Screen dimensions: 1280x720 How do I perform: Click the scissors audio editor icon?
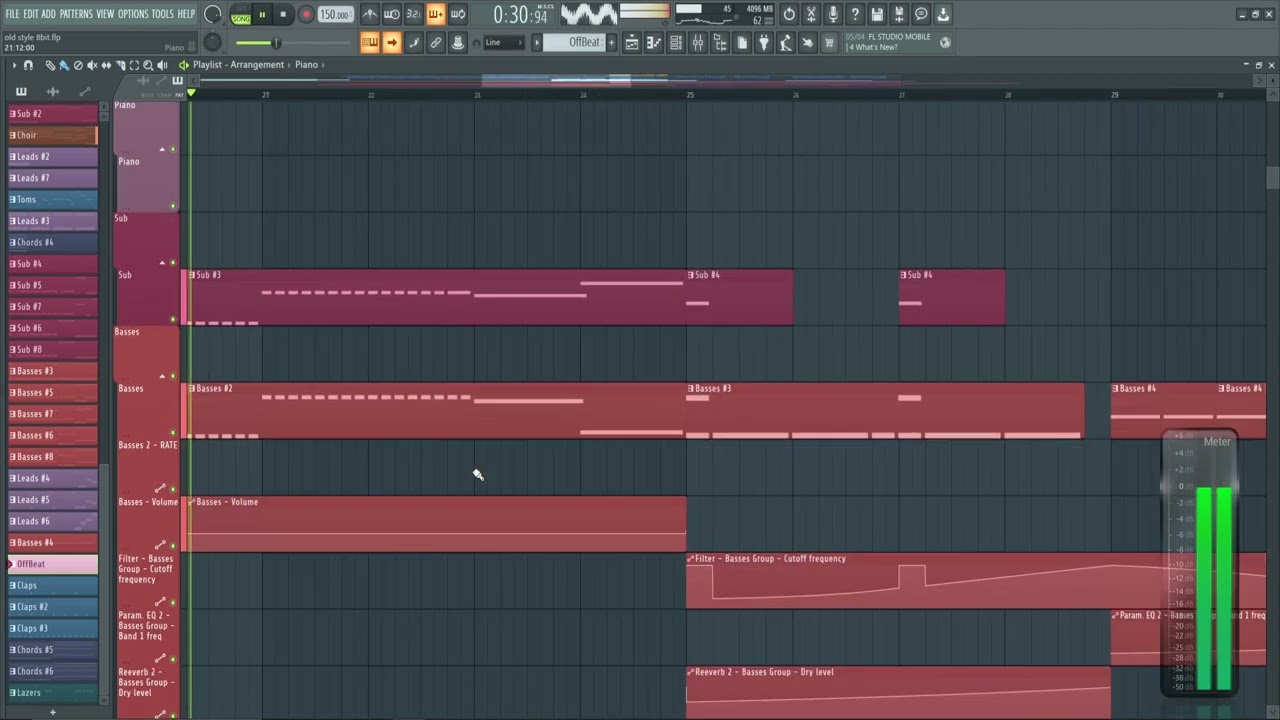(811, 14)
